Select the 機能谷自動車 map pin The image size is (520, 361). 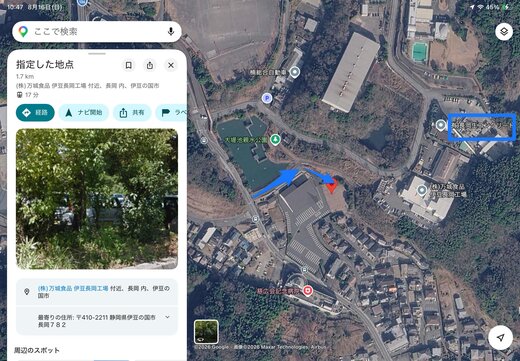(x=294, y=72)
